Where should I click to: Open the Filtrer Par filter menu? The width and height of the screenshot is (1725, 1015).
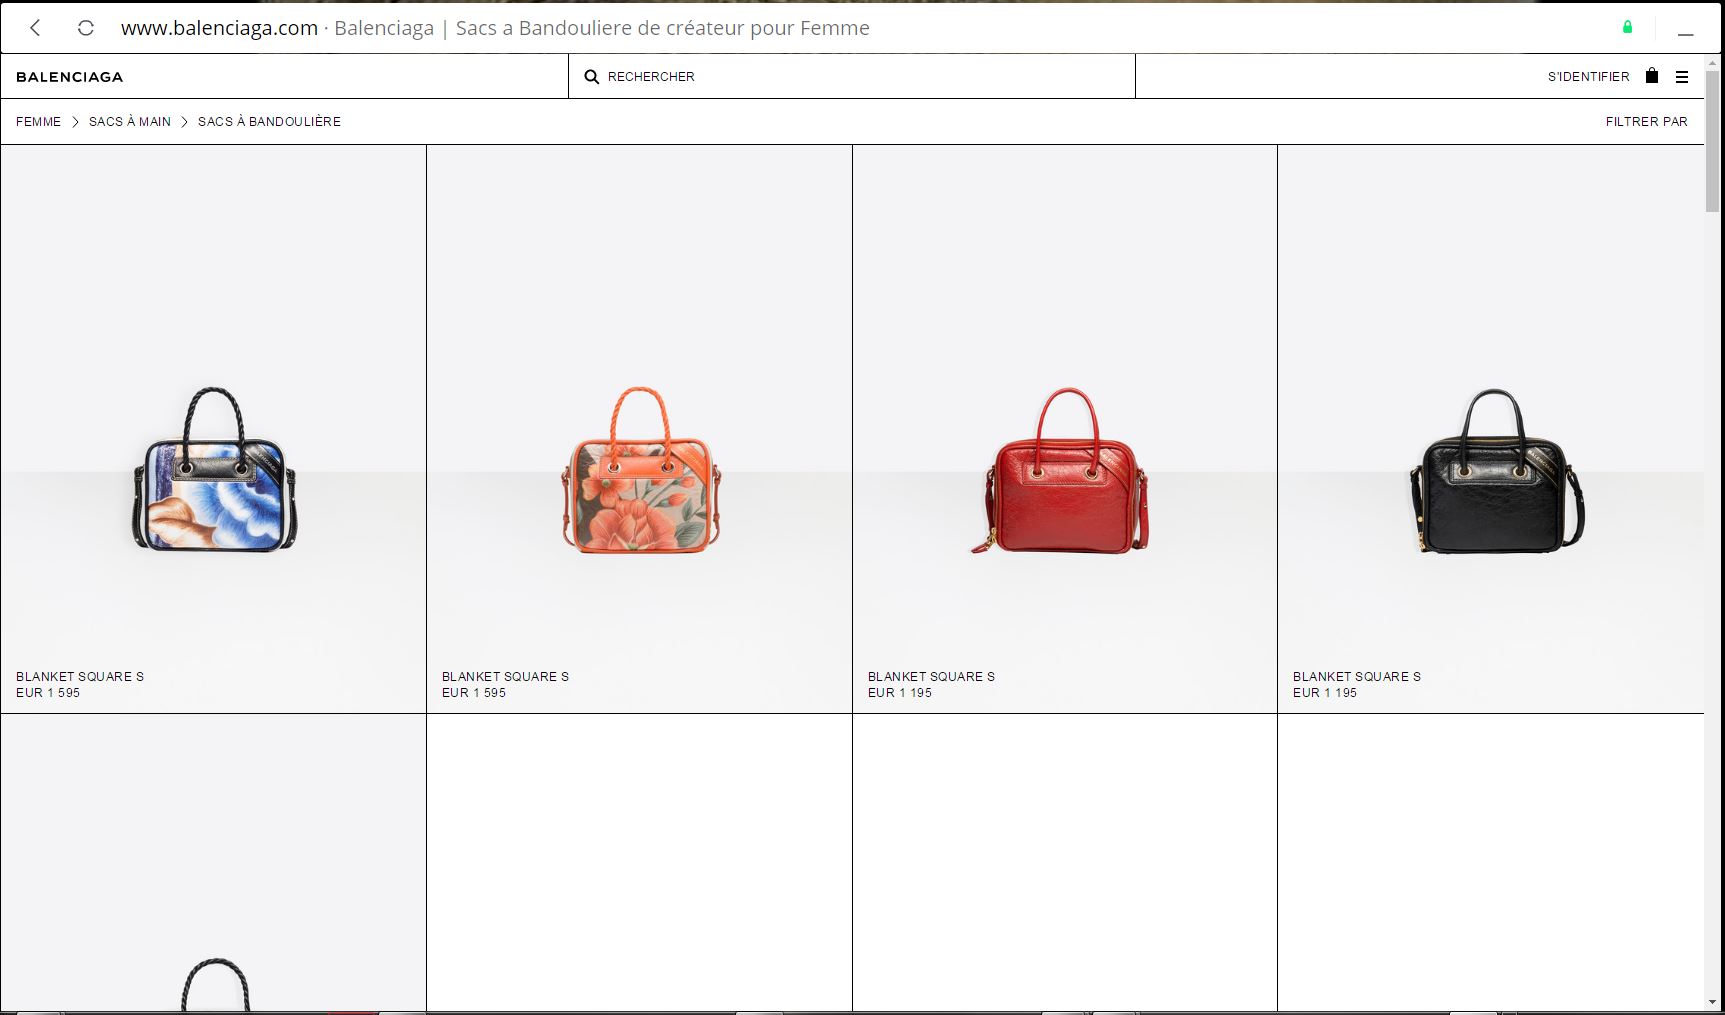click(x=1647, y=122)
